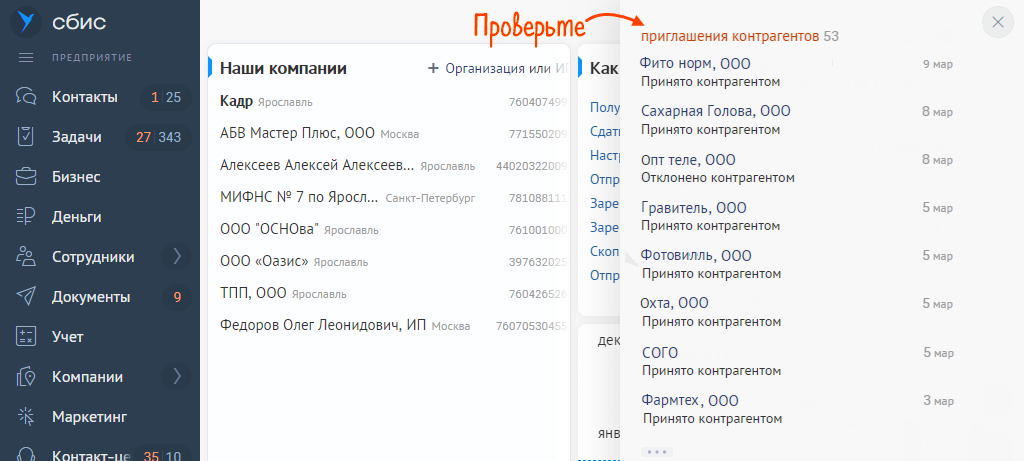Viewport: 1024px width, 461px height.
Task: Click the SBIS logo icon
Action: pos(27,21)
